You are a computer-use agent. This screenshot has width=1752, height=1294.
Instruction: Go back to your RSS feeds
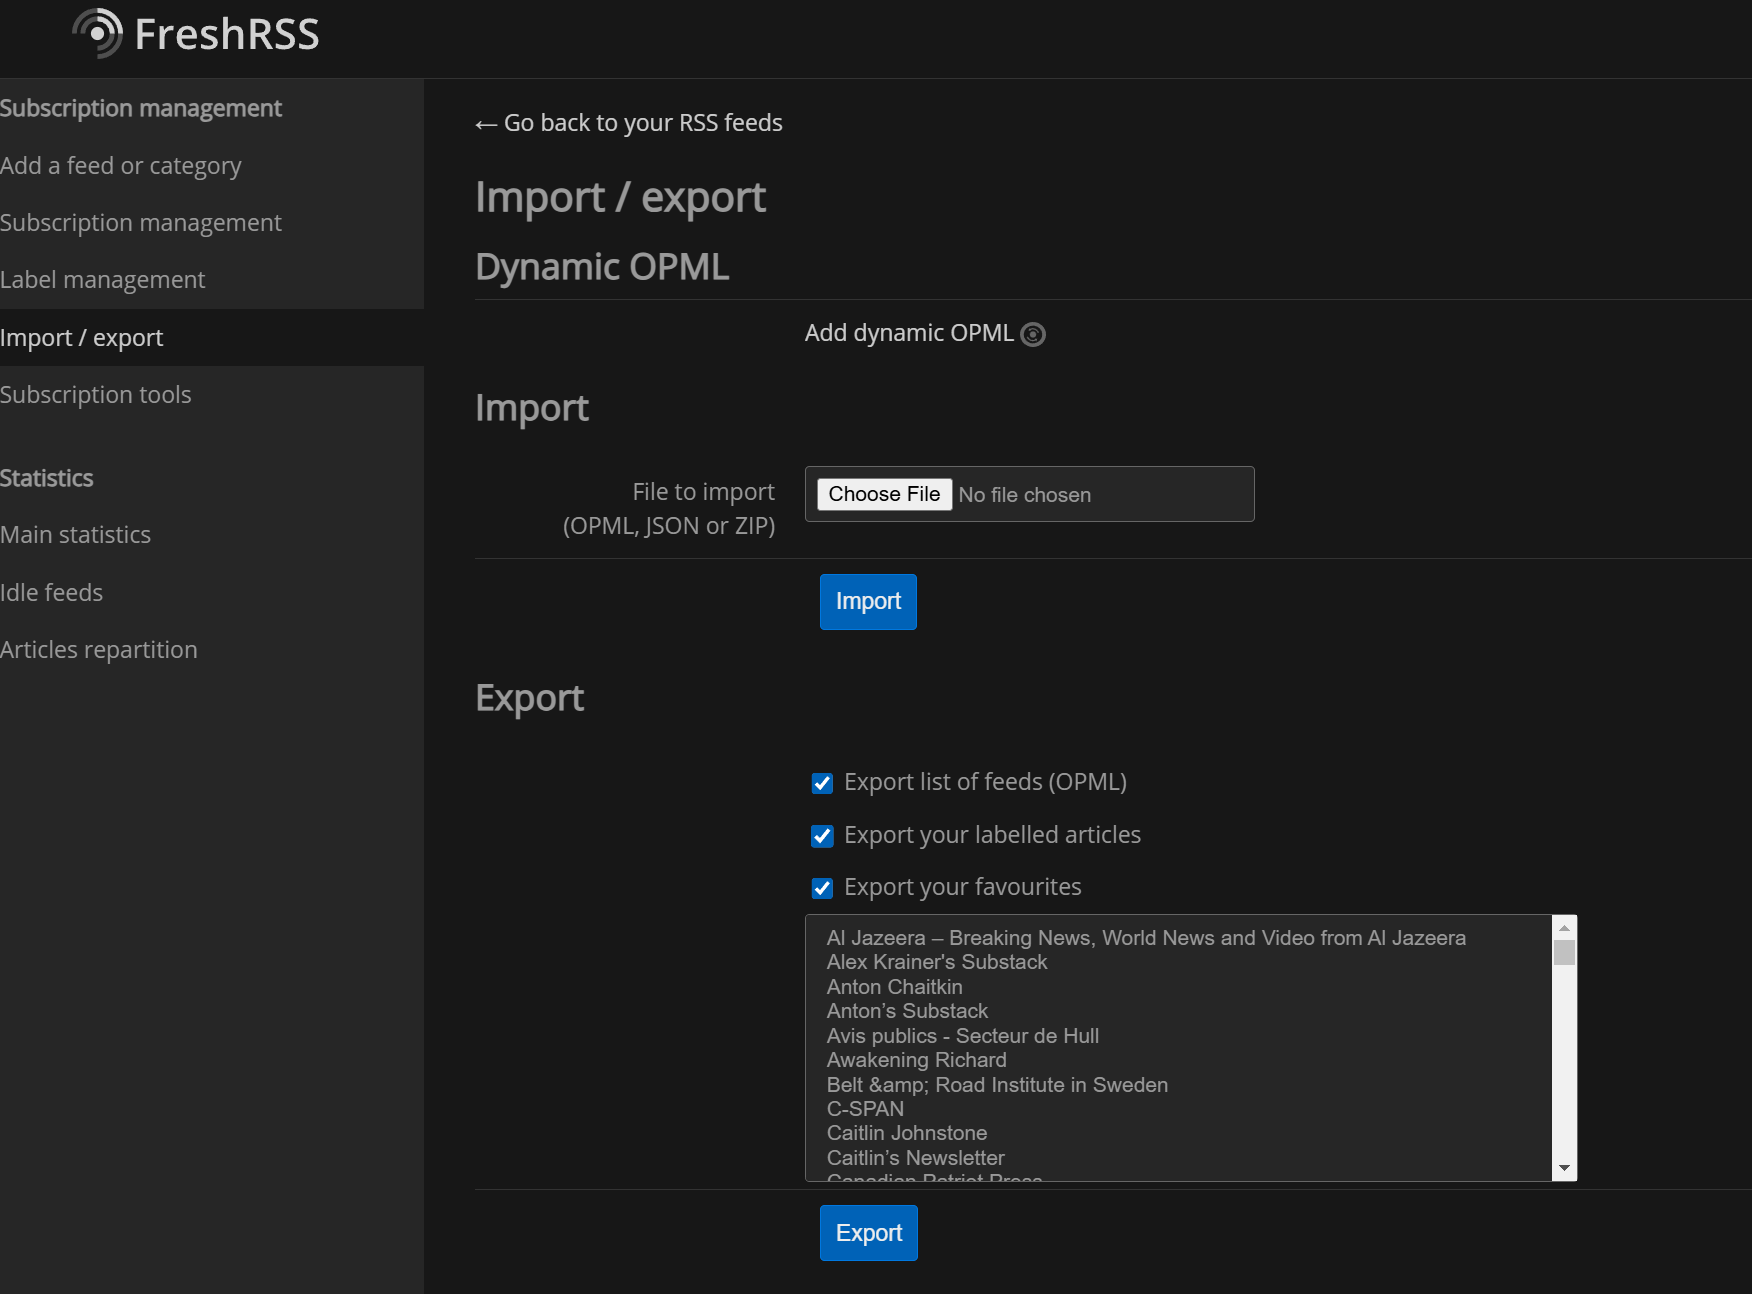tap(629, 123)
